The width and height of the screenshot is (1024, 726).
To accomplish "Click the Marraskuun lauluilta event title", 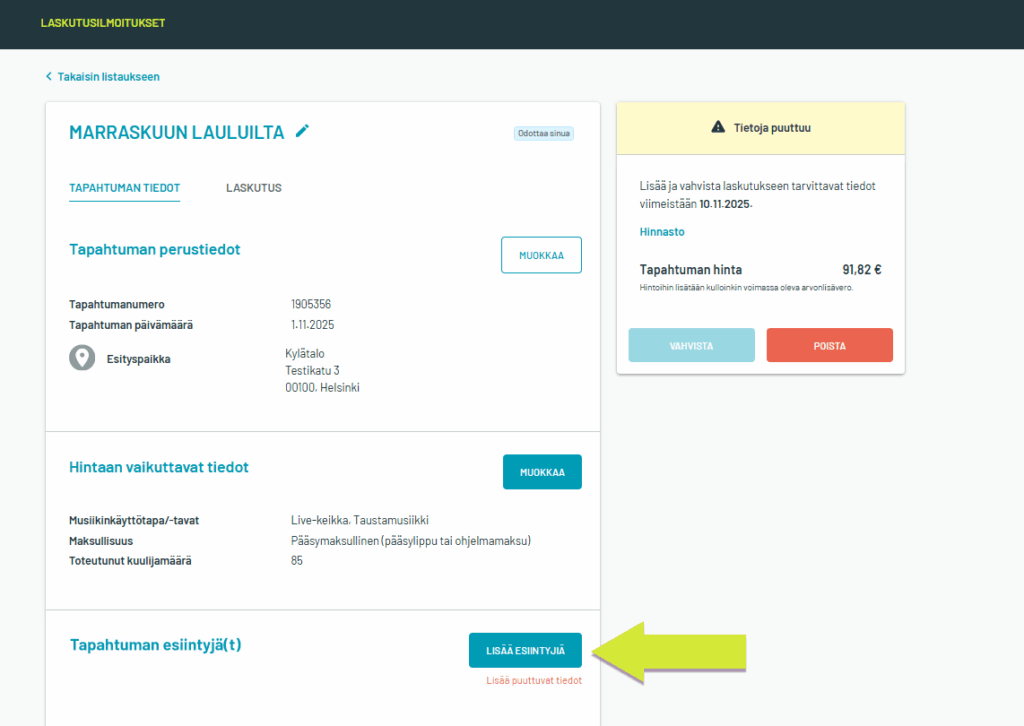I will tap(176, 132).
